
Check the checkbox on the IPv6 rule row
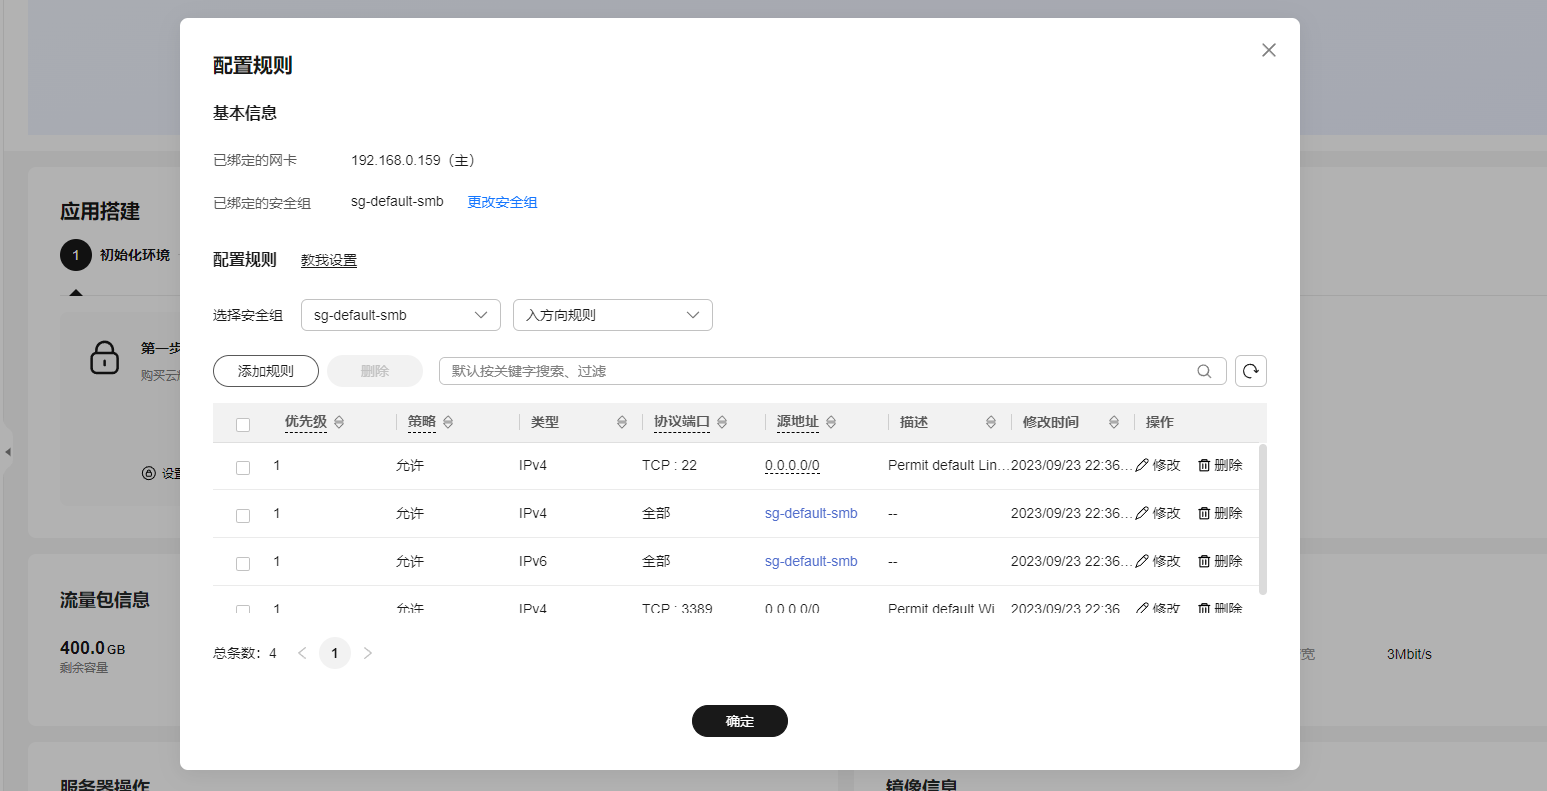pyautogui.click(x=242, y=561)
